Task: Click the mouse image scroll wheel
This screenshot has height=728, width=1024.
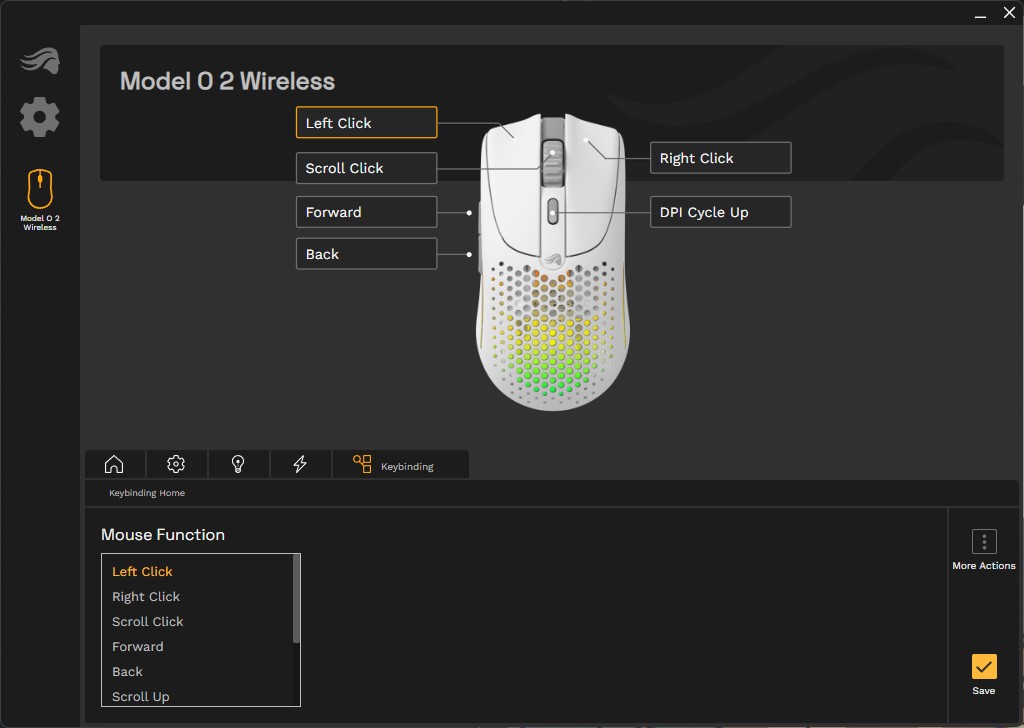Action: coord(552,163)
